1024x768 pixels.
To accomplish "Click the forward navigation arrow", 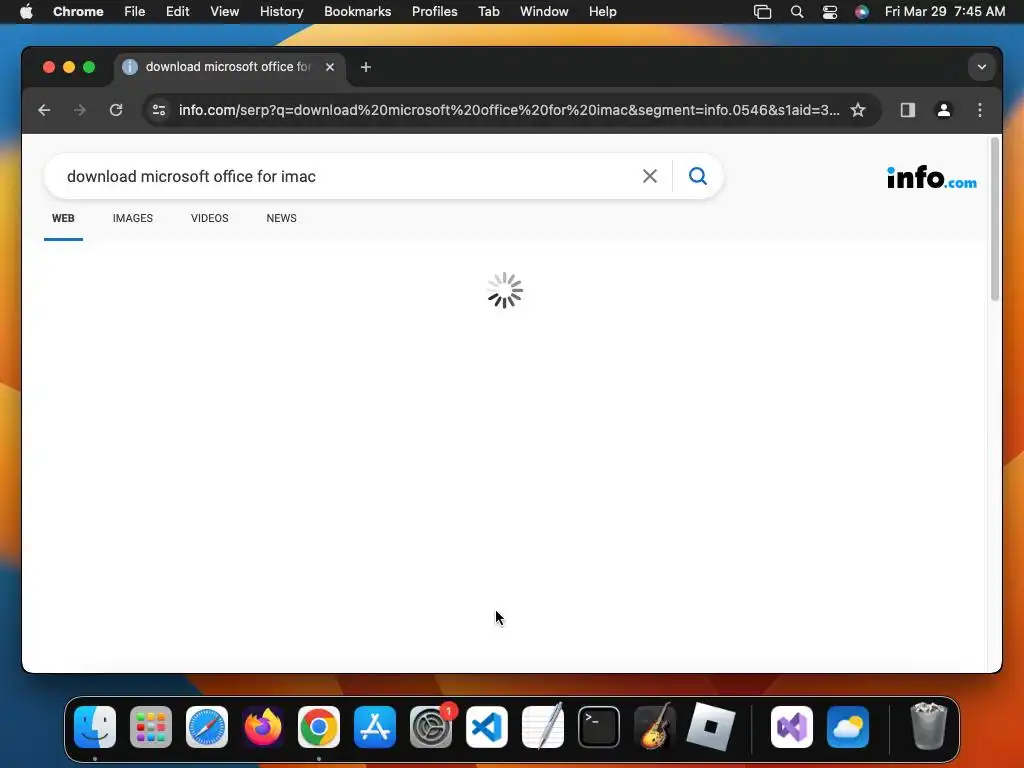I will coord(80,110).
